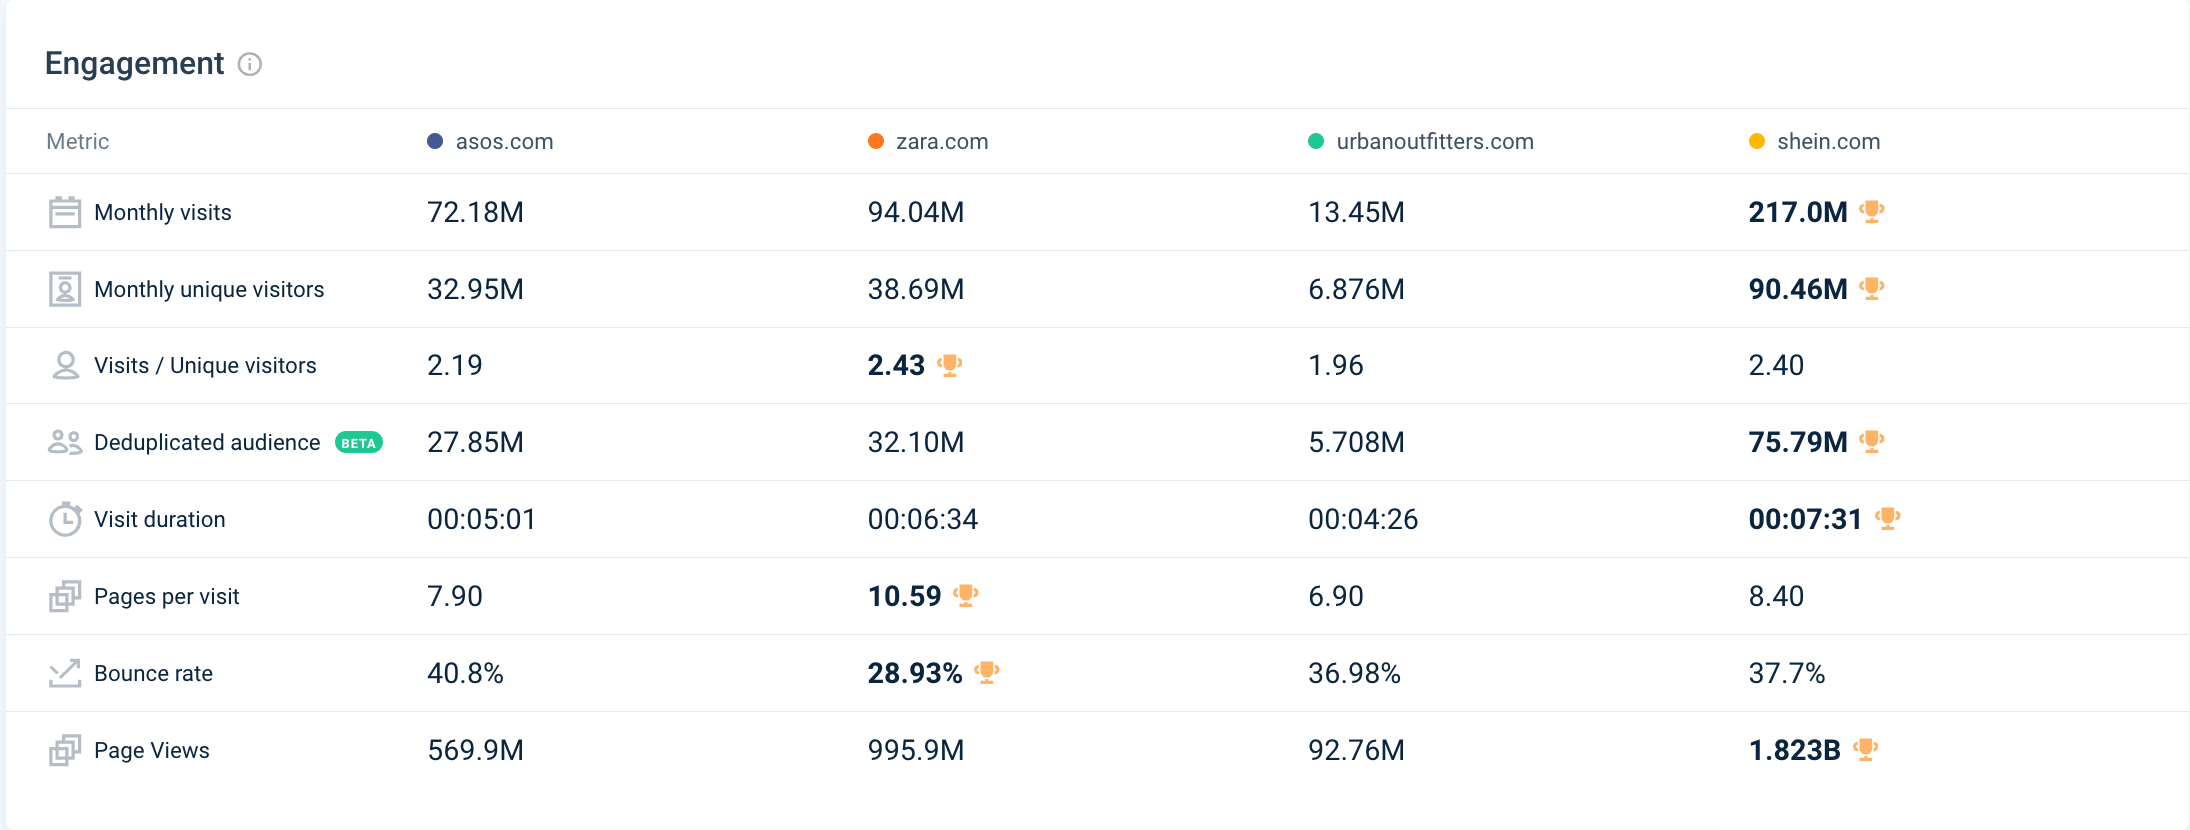
Task: Click the Visits / Unique visitors person icon
Action: tap(65, 365)
